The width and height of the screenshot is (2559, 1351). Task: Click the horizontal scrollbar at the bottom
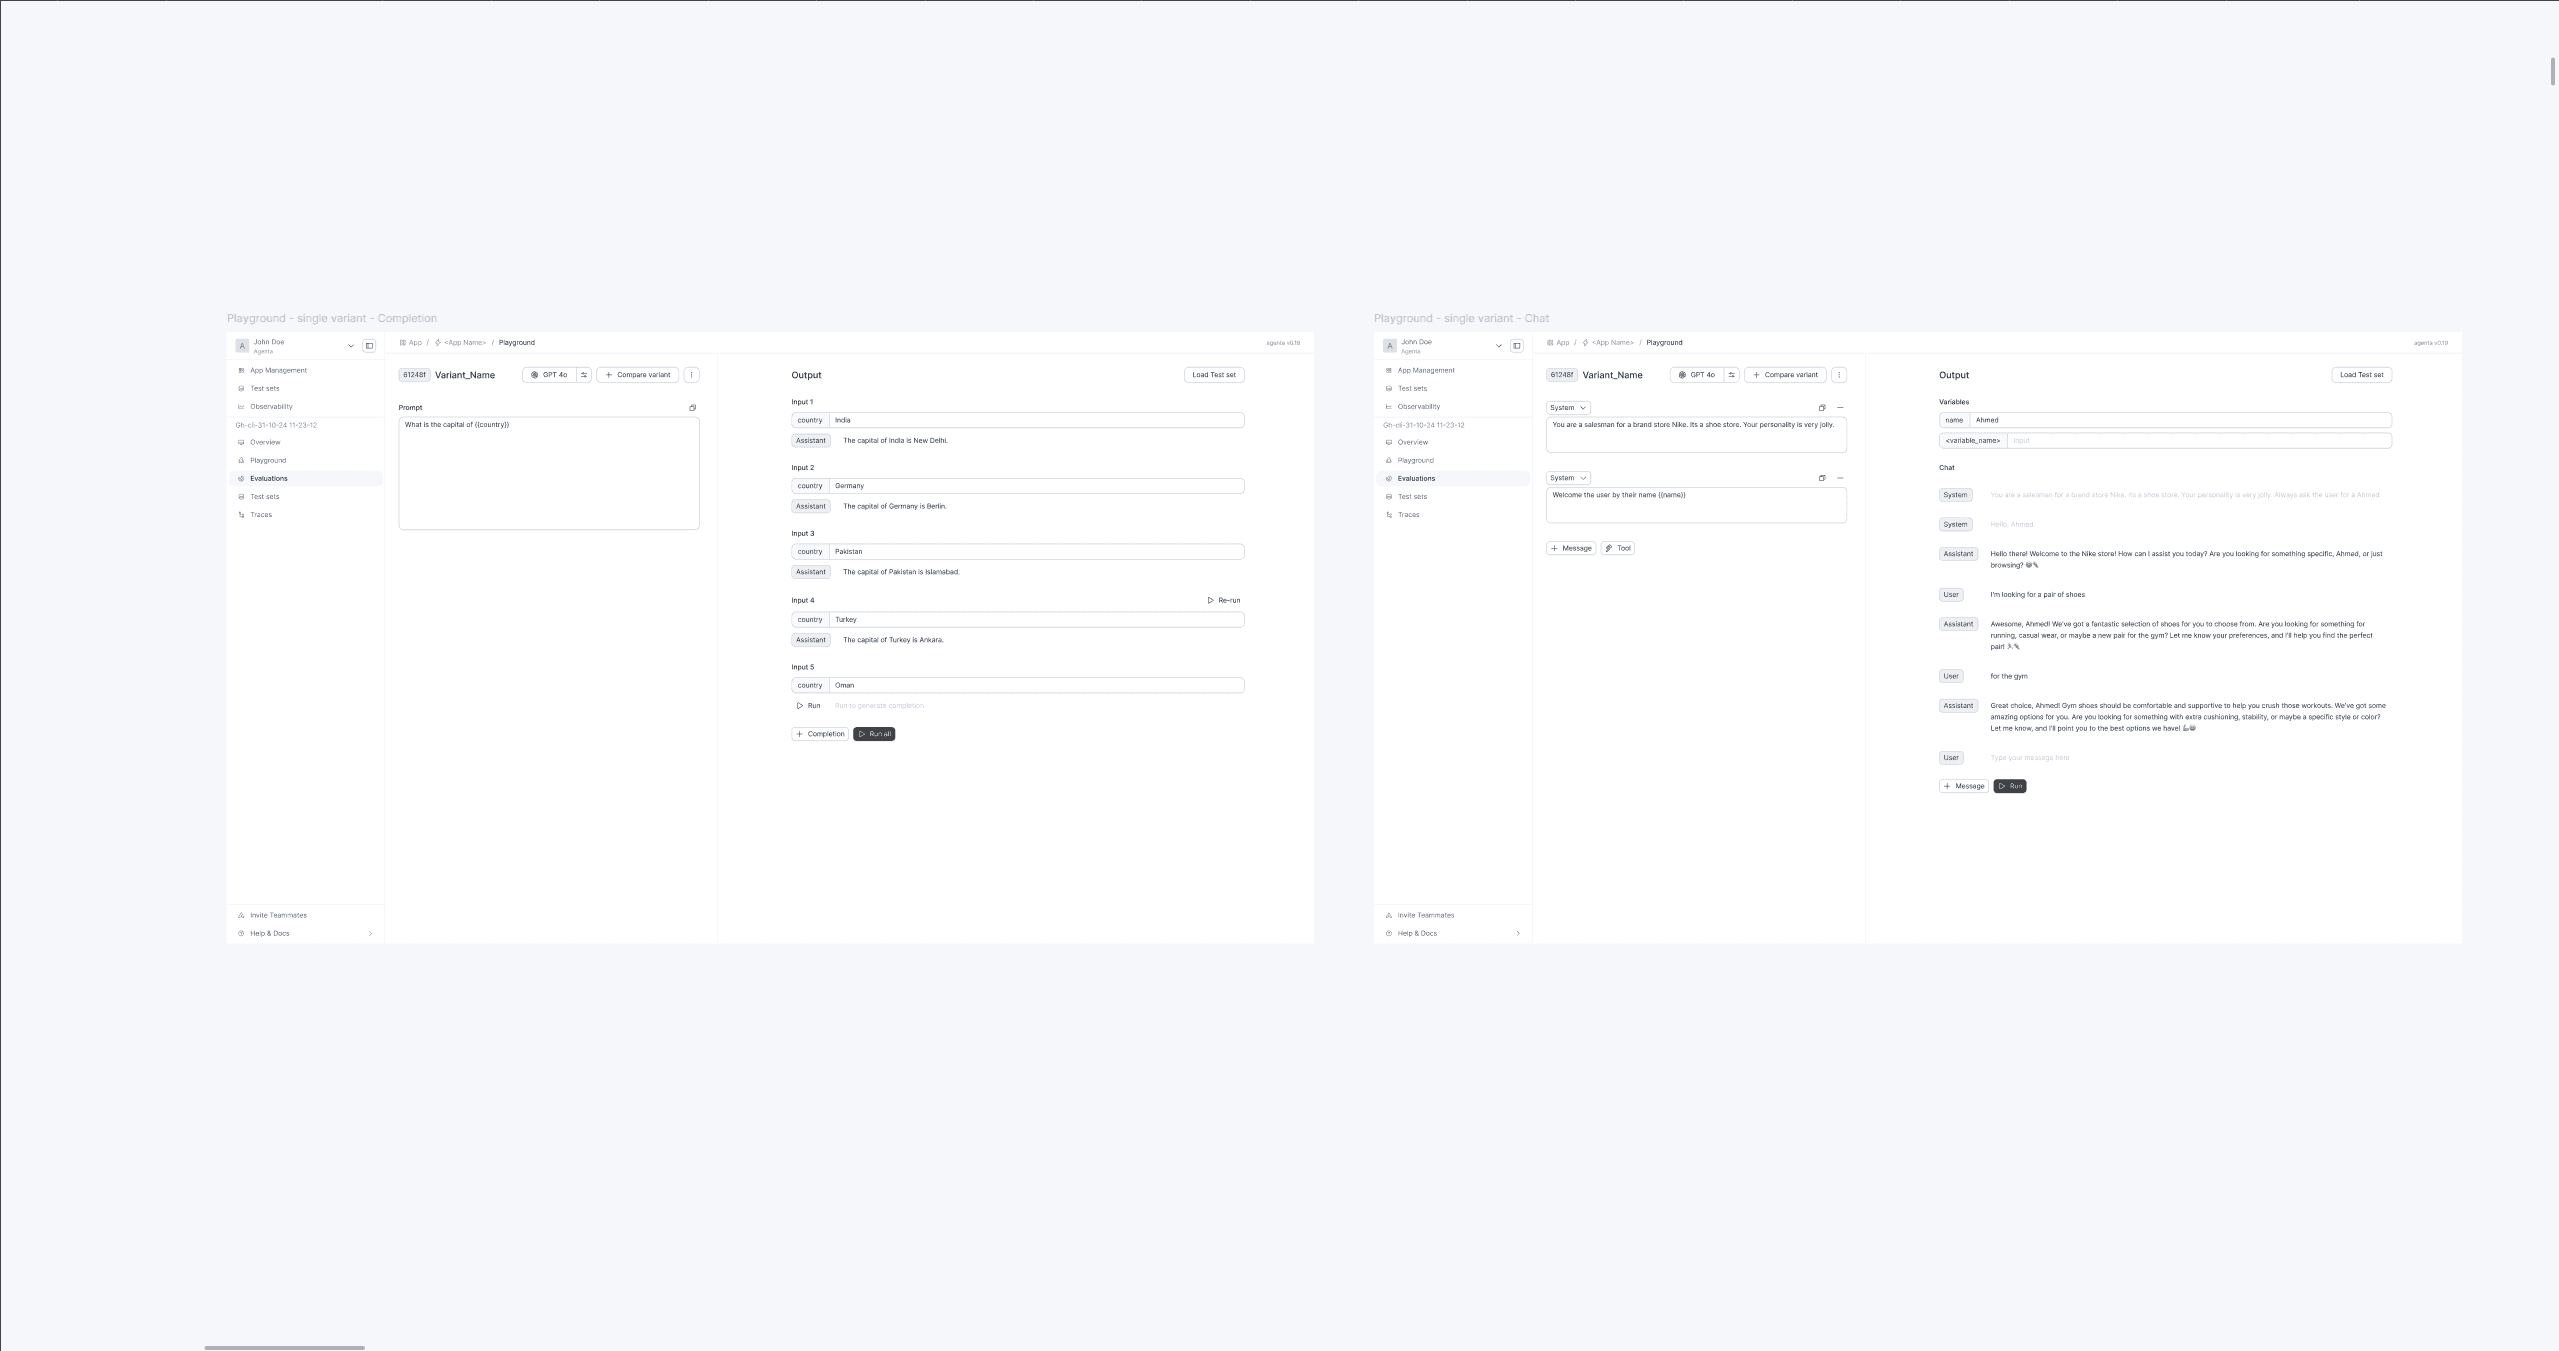pyautogui.click(x=284, y=1348)
